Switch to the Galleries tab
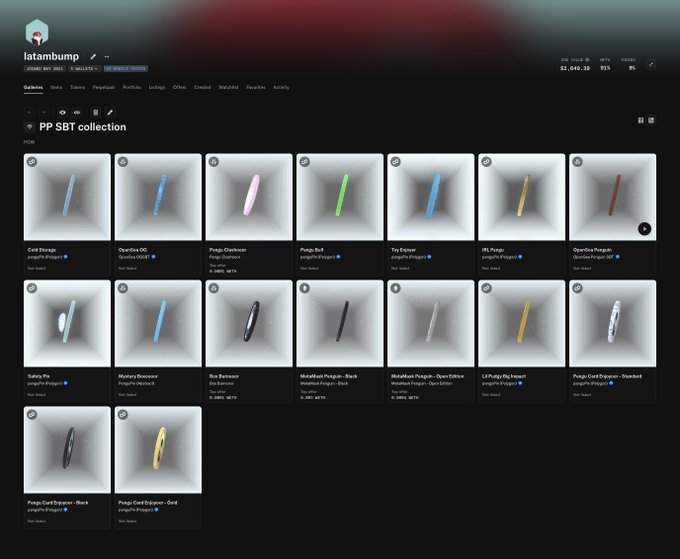680x559 pixels. 33,87
